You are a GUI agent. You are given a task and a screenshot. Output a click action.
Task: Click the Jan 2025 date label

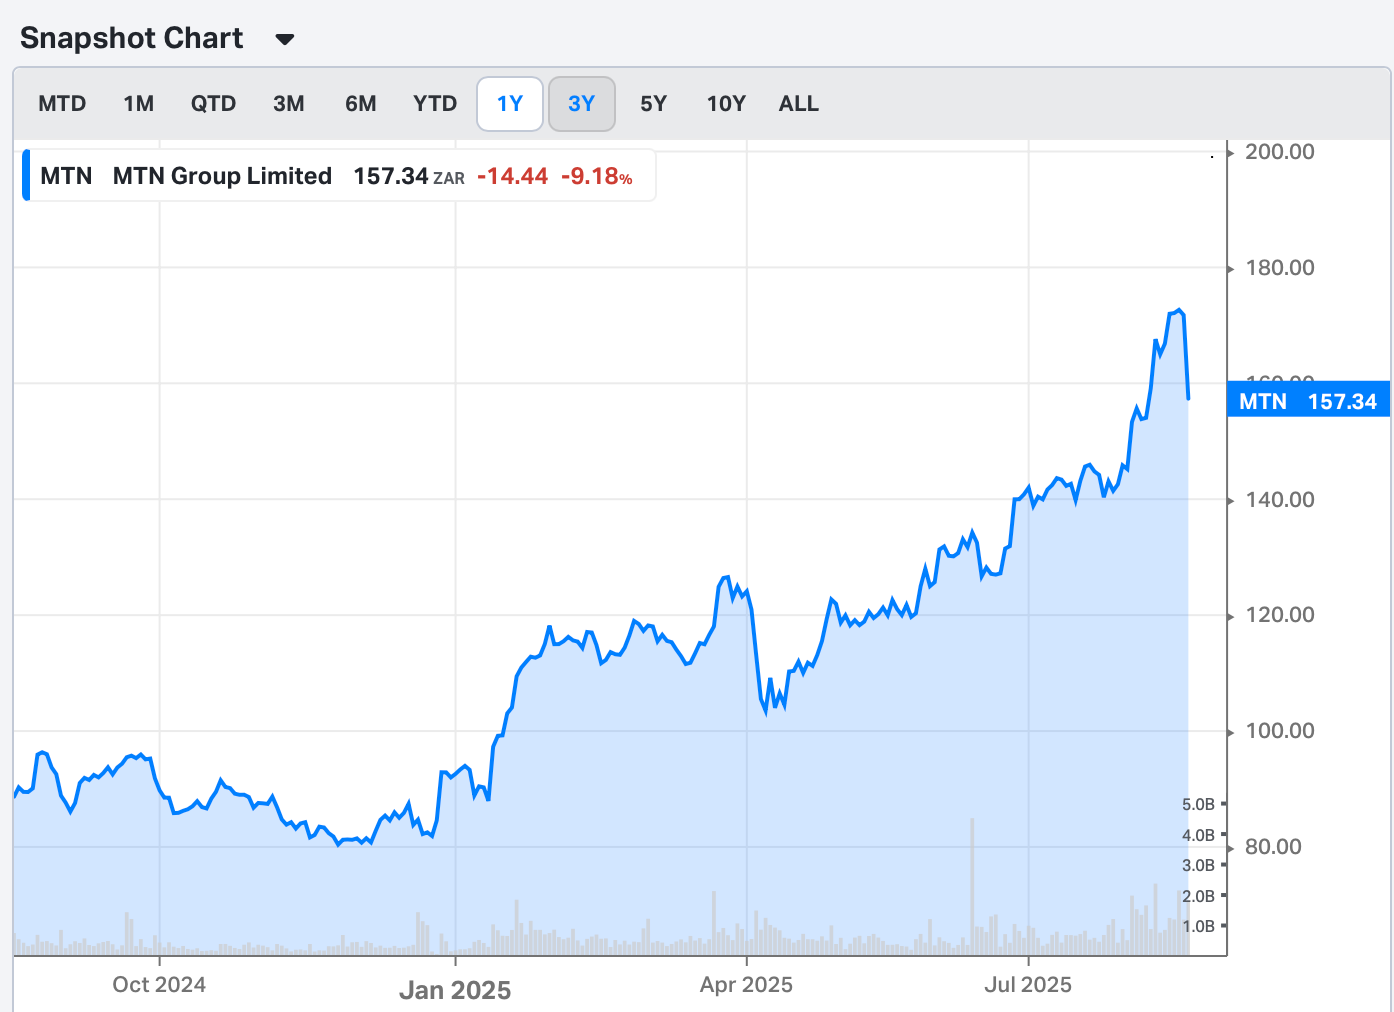click(455, 990)
